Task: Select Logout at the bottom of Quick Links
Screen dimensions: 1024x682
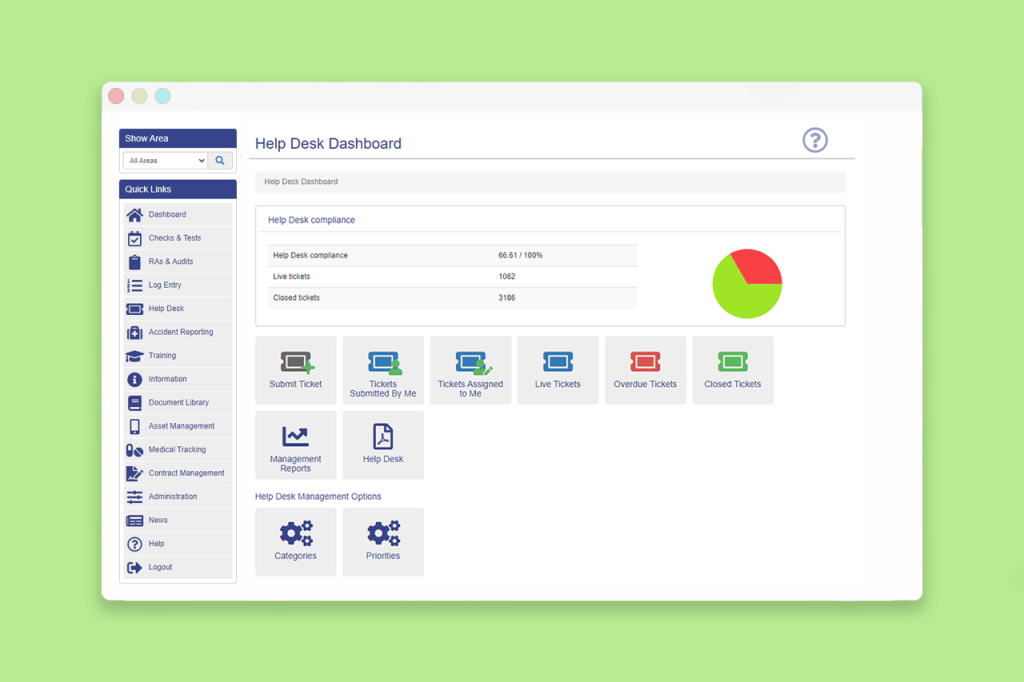Action: 162,567
